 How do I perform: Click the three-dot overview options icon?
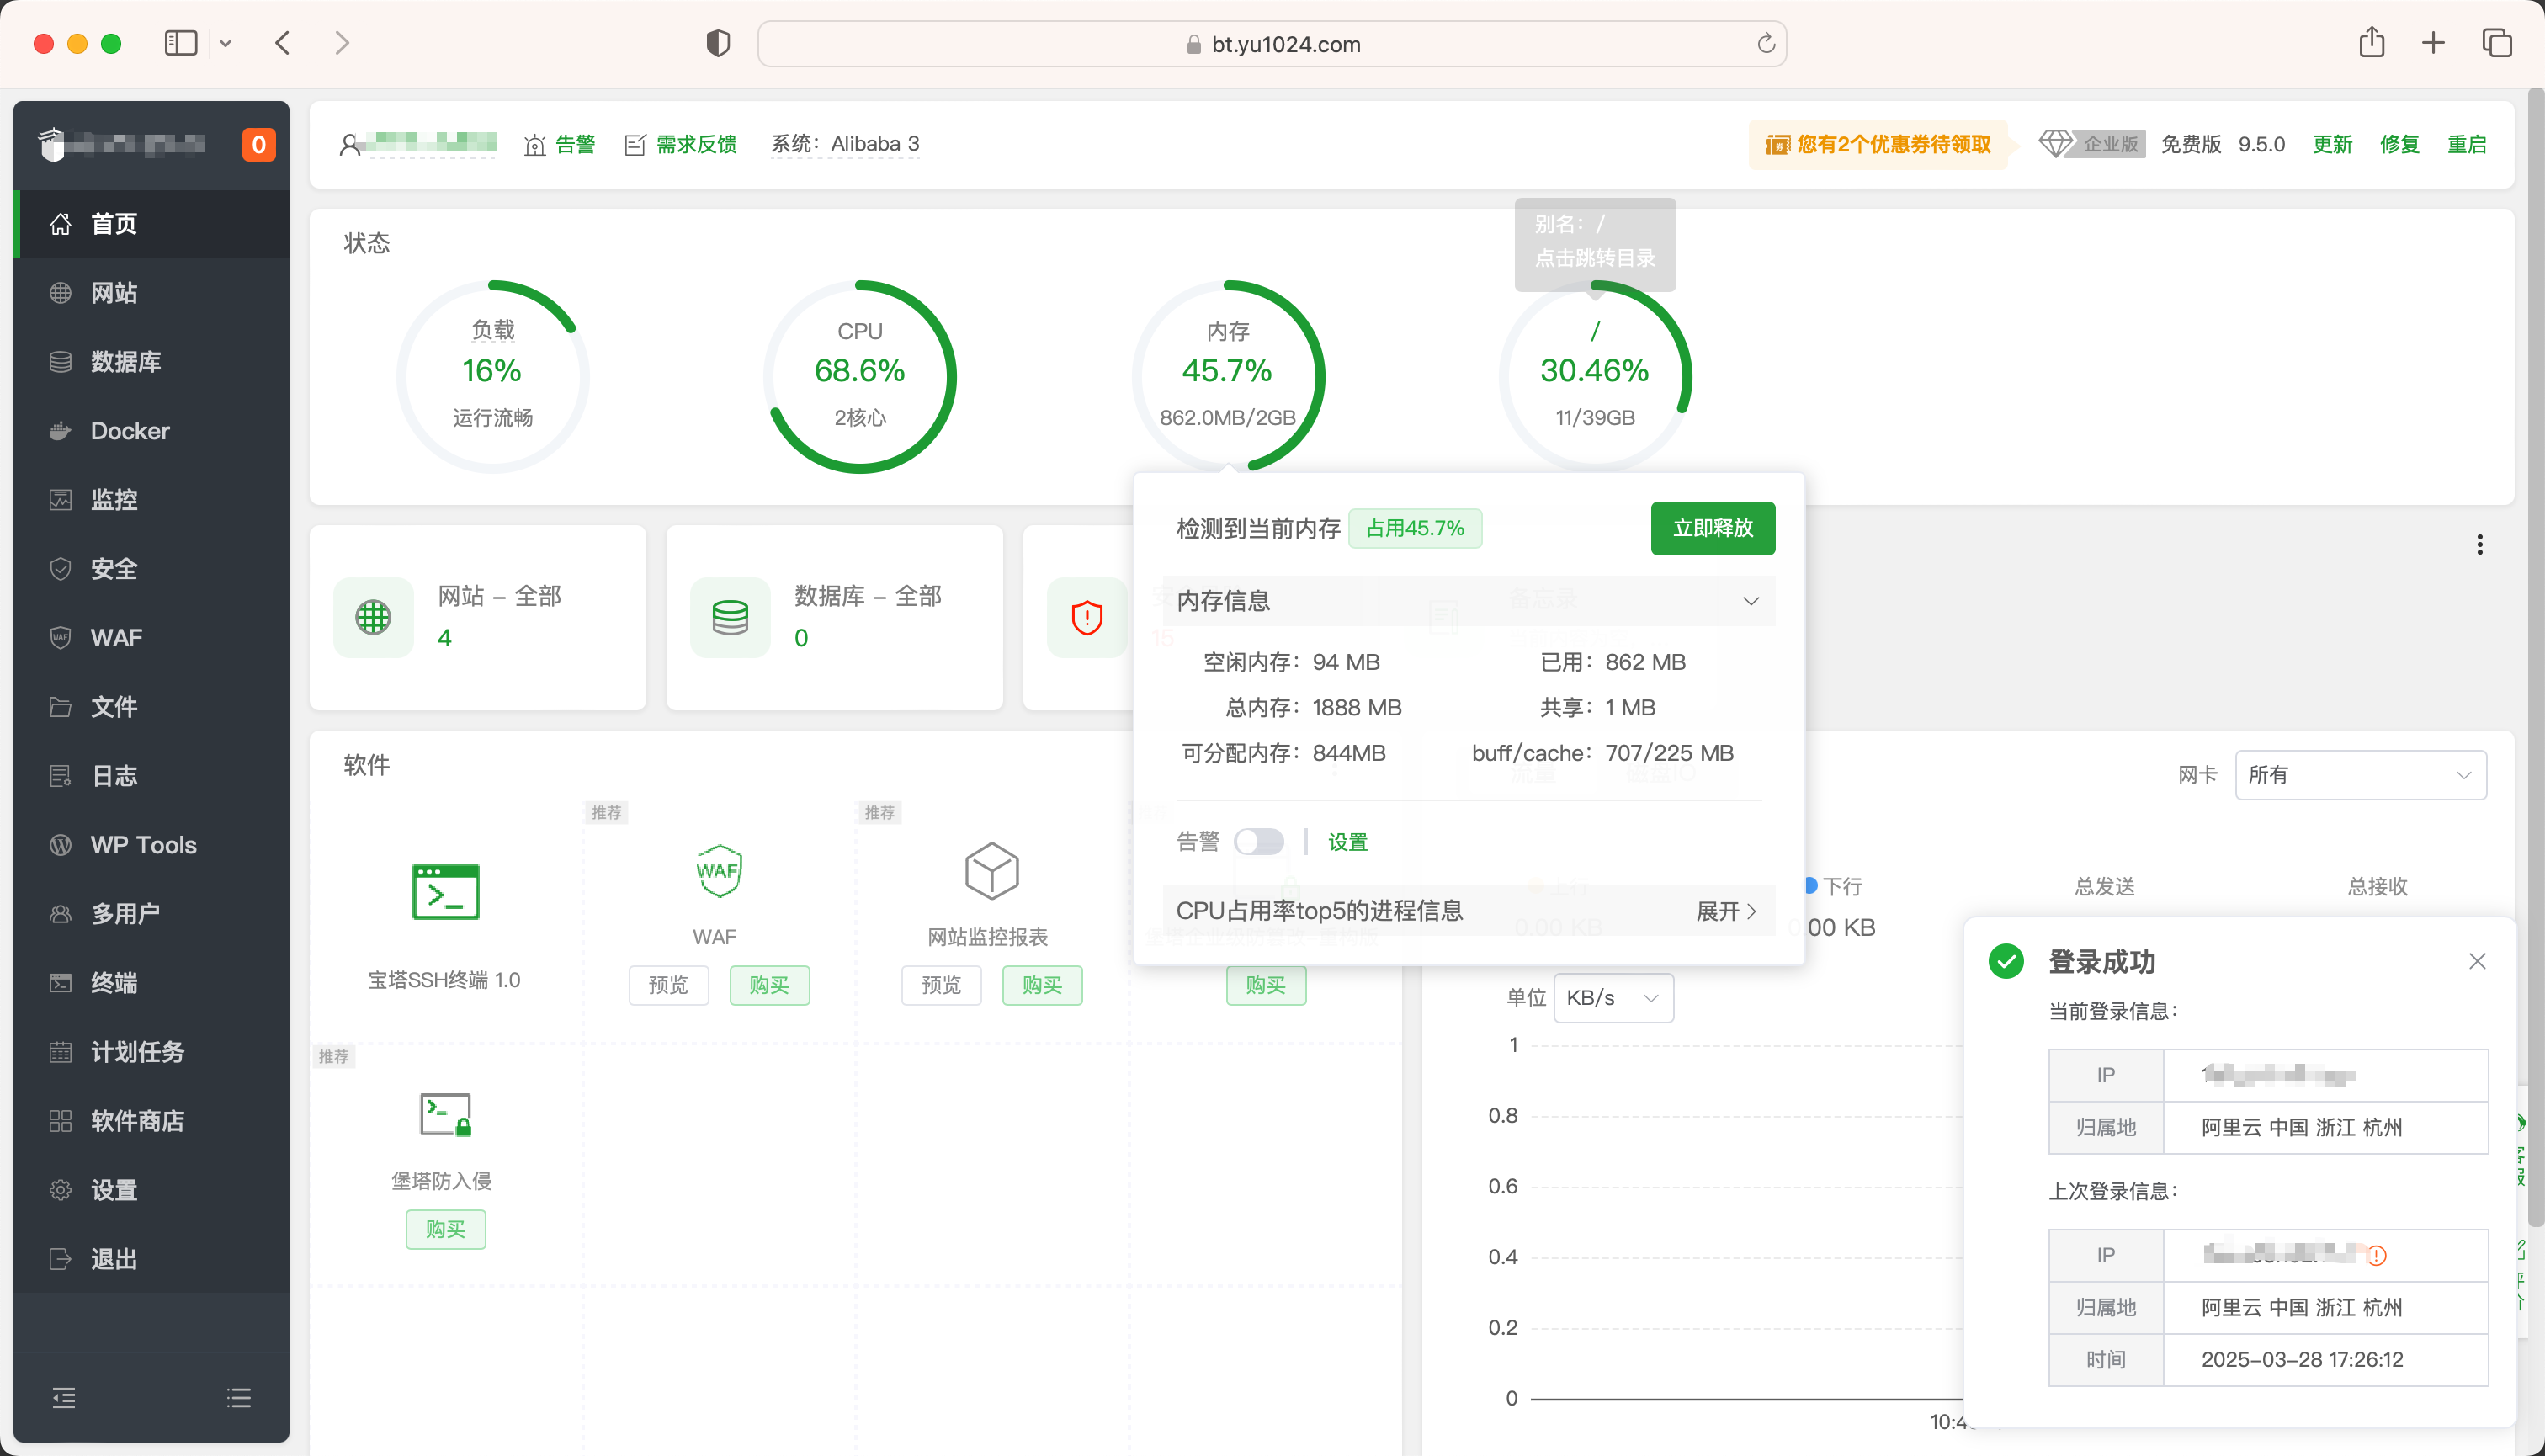click(x=2479, y=544)
